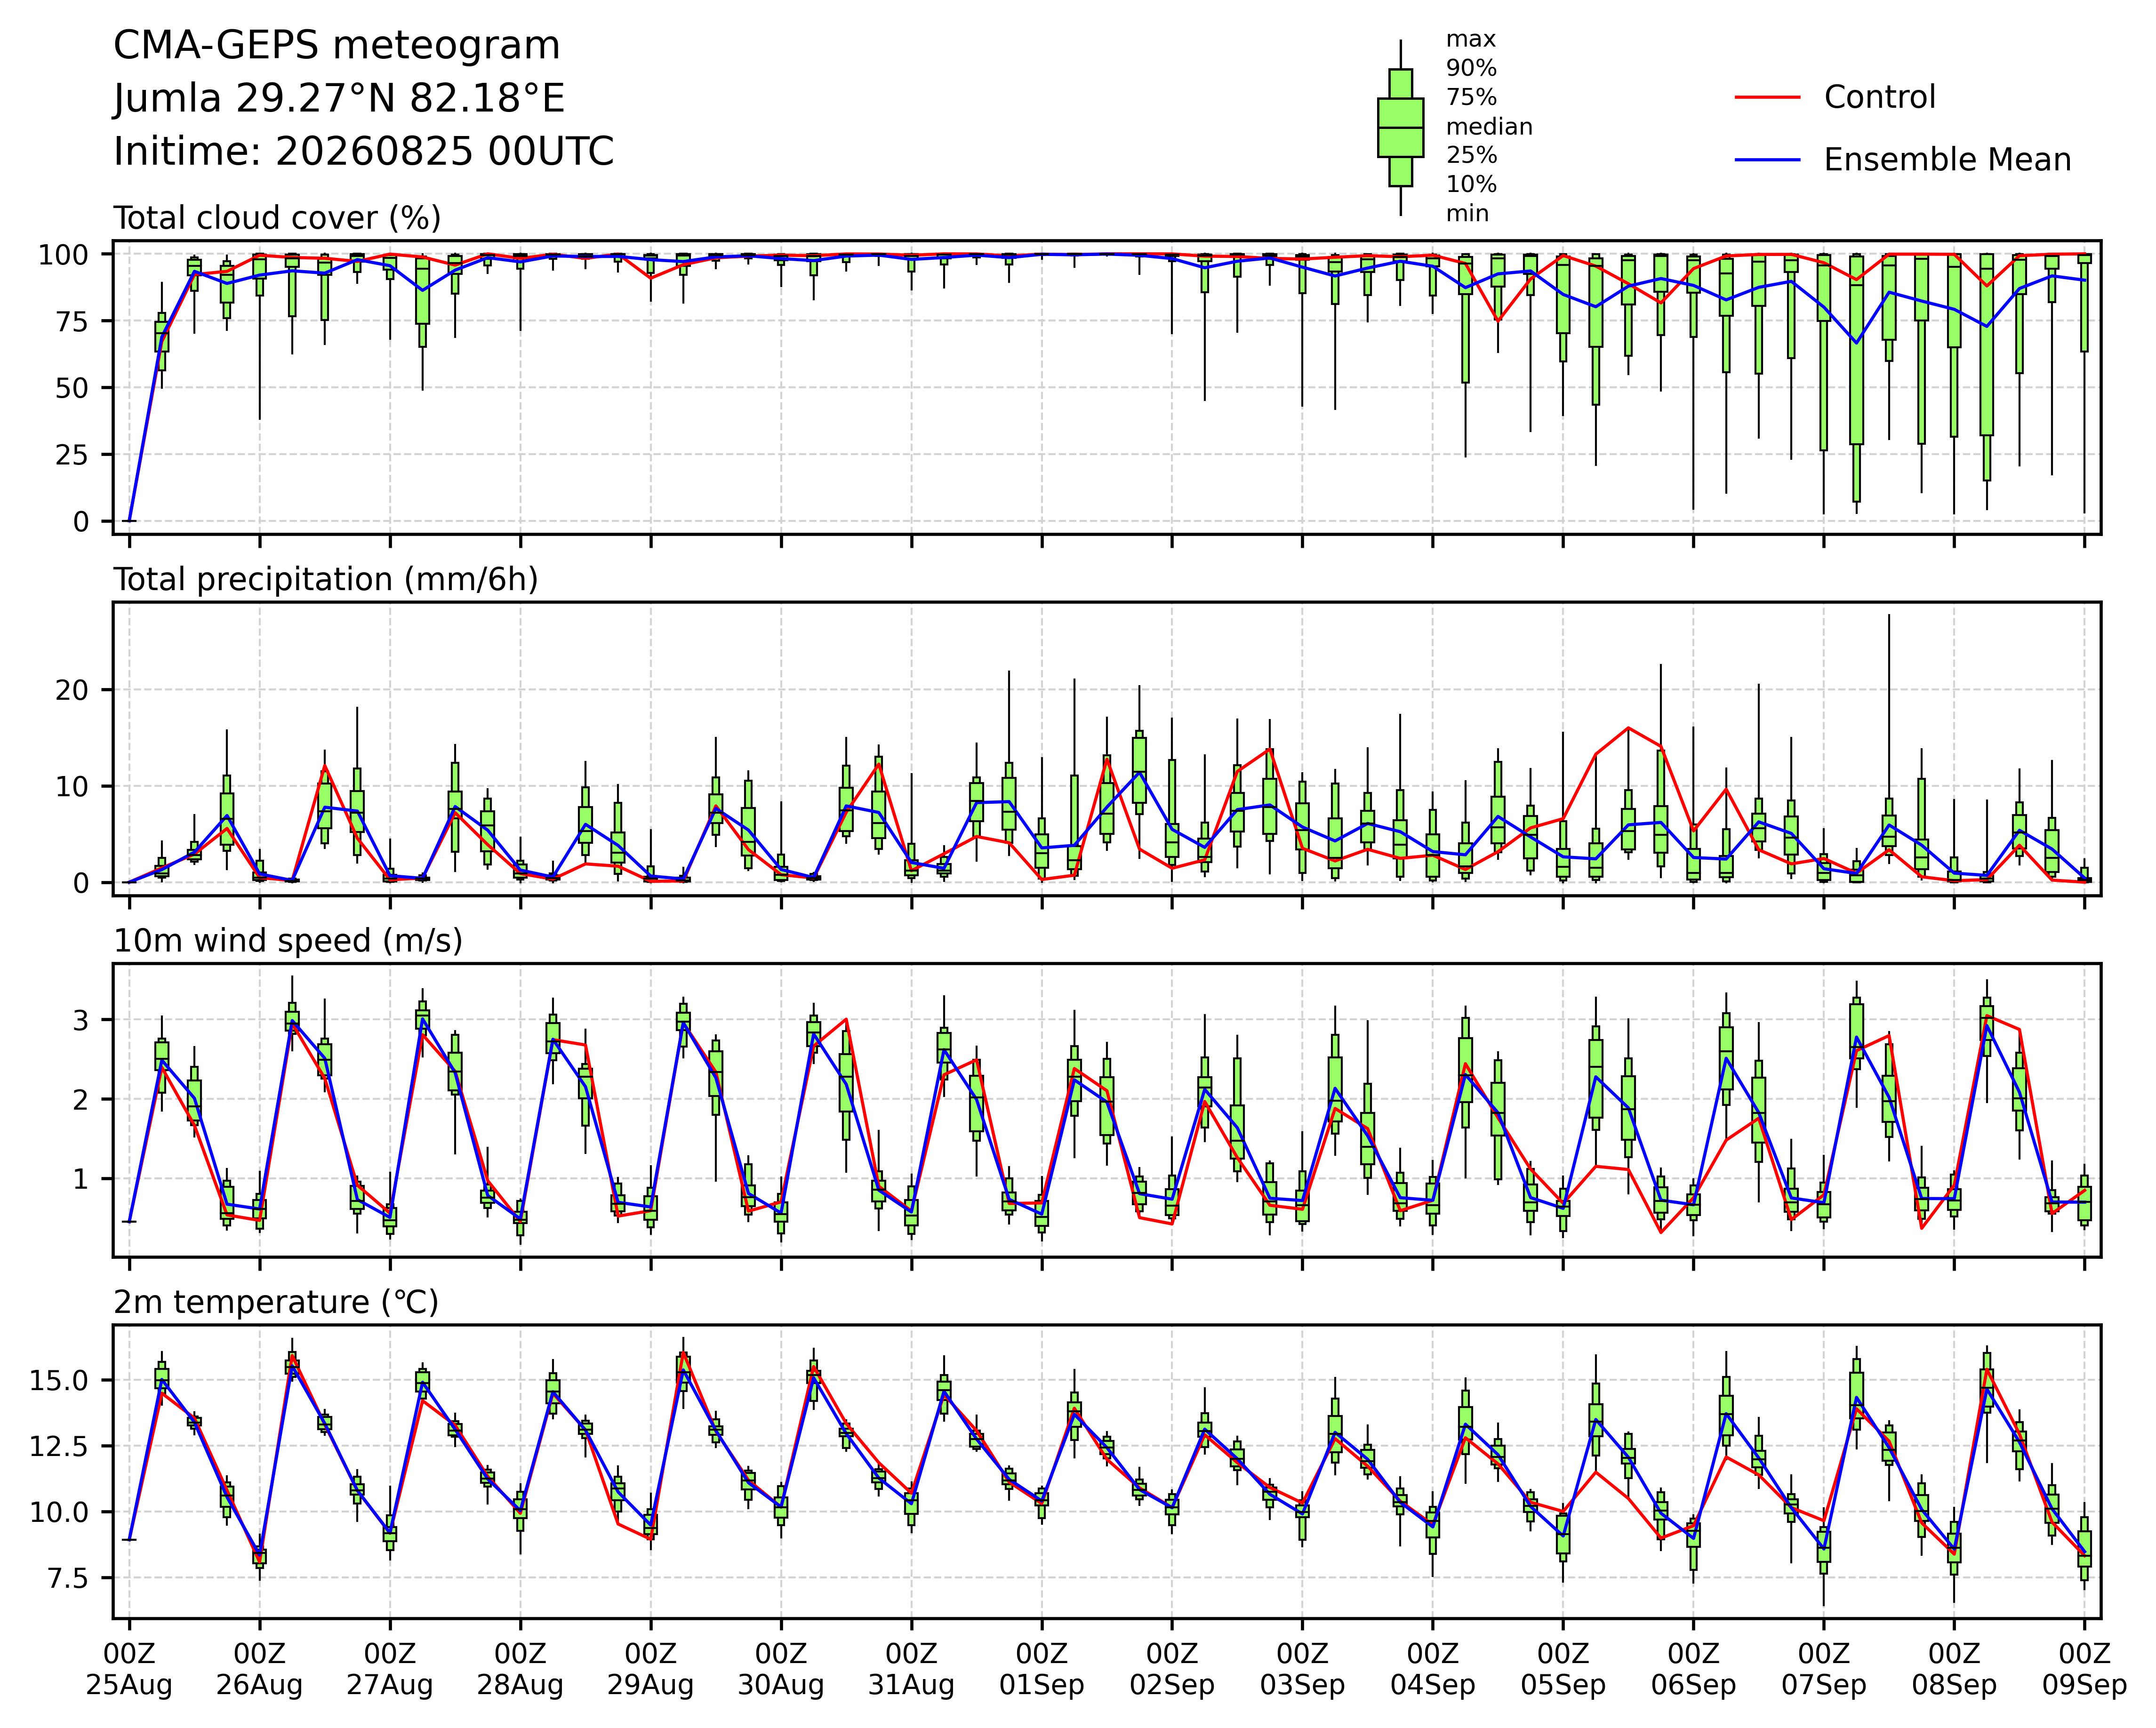This screenshot has height=1728, width=2156.
Task: Click the '00Z 01Sep' x-axis label
Action: [x=1042, y=1669]
